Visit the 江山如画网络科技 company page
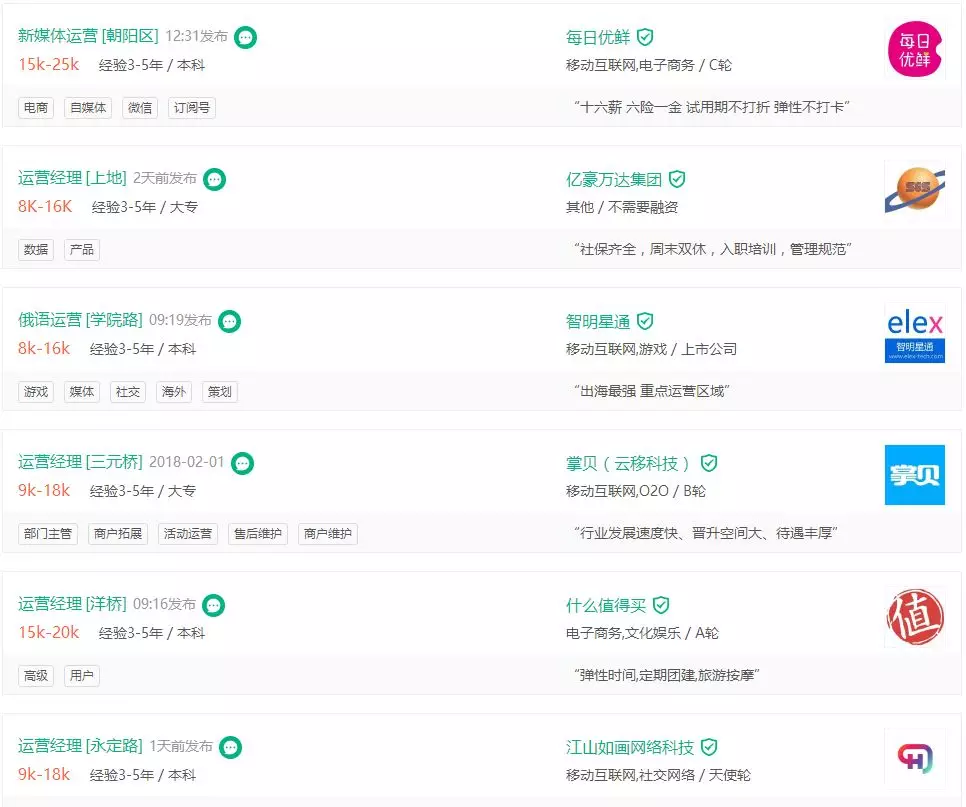This screenshot has width=966, height=807. tap(630, 747)
